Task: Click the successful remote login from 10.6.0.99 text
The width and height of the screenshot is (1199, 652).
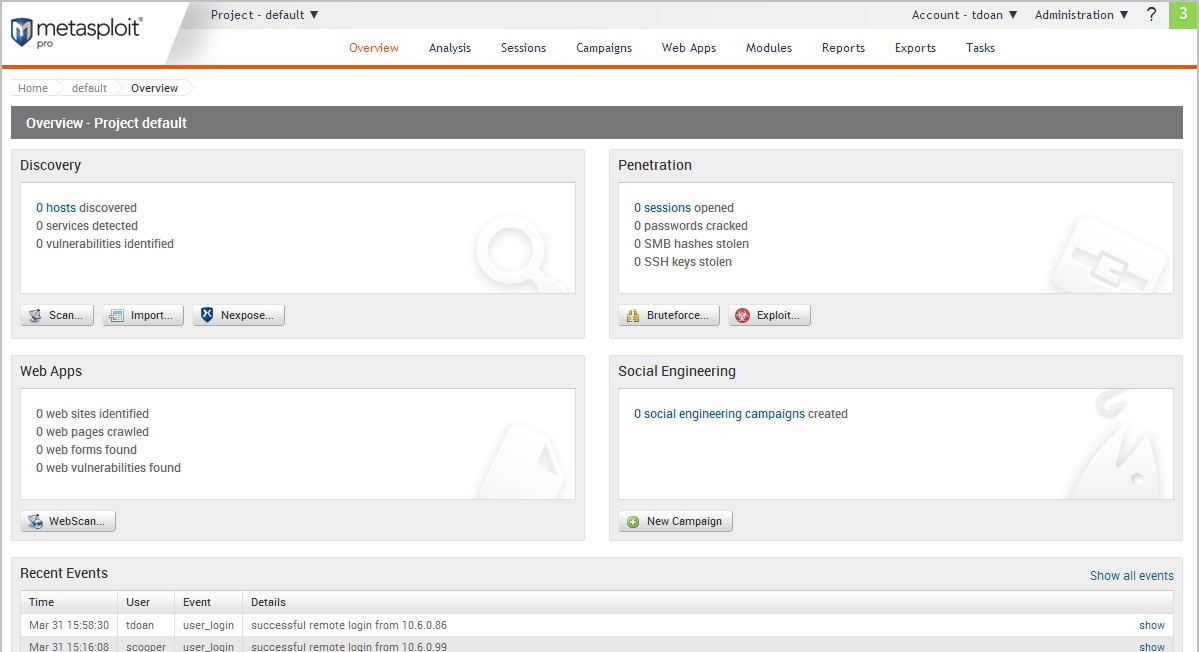Action: pyautogui.click(x=349, y=647)
